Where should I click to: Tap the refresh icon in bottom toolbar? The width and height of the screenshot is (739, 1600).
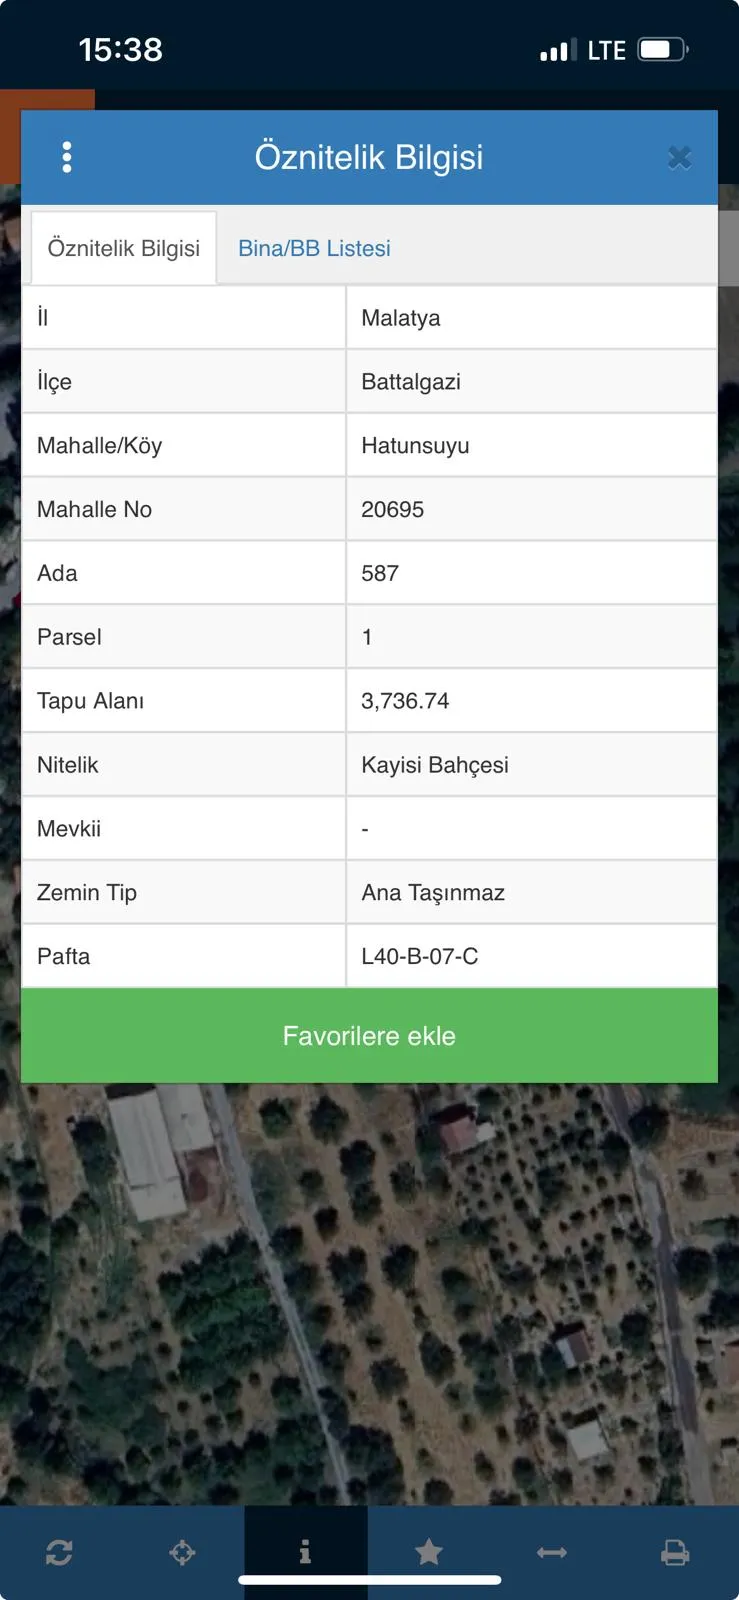pyautogui.click(x=59, y=1552)
